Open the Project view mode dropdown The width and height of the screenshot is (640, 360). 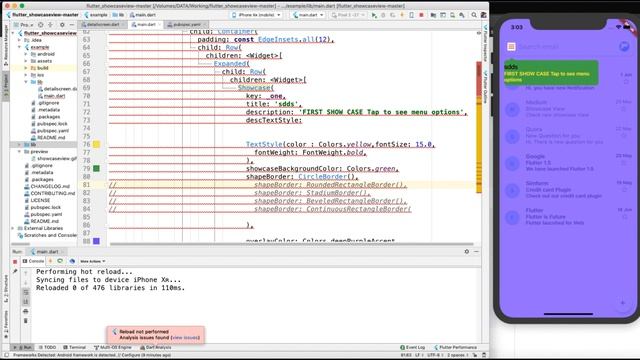point(24,25)
